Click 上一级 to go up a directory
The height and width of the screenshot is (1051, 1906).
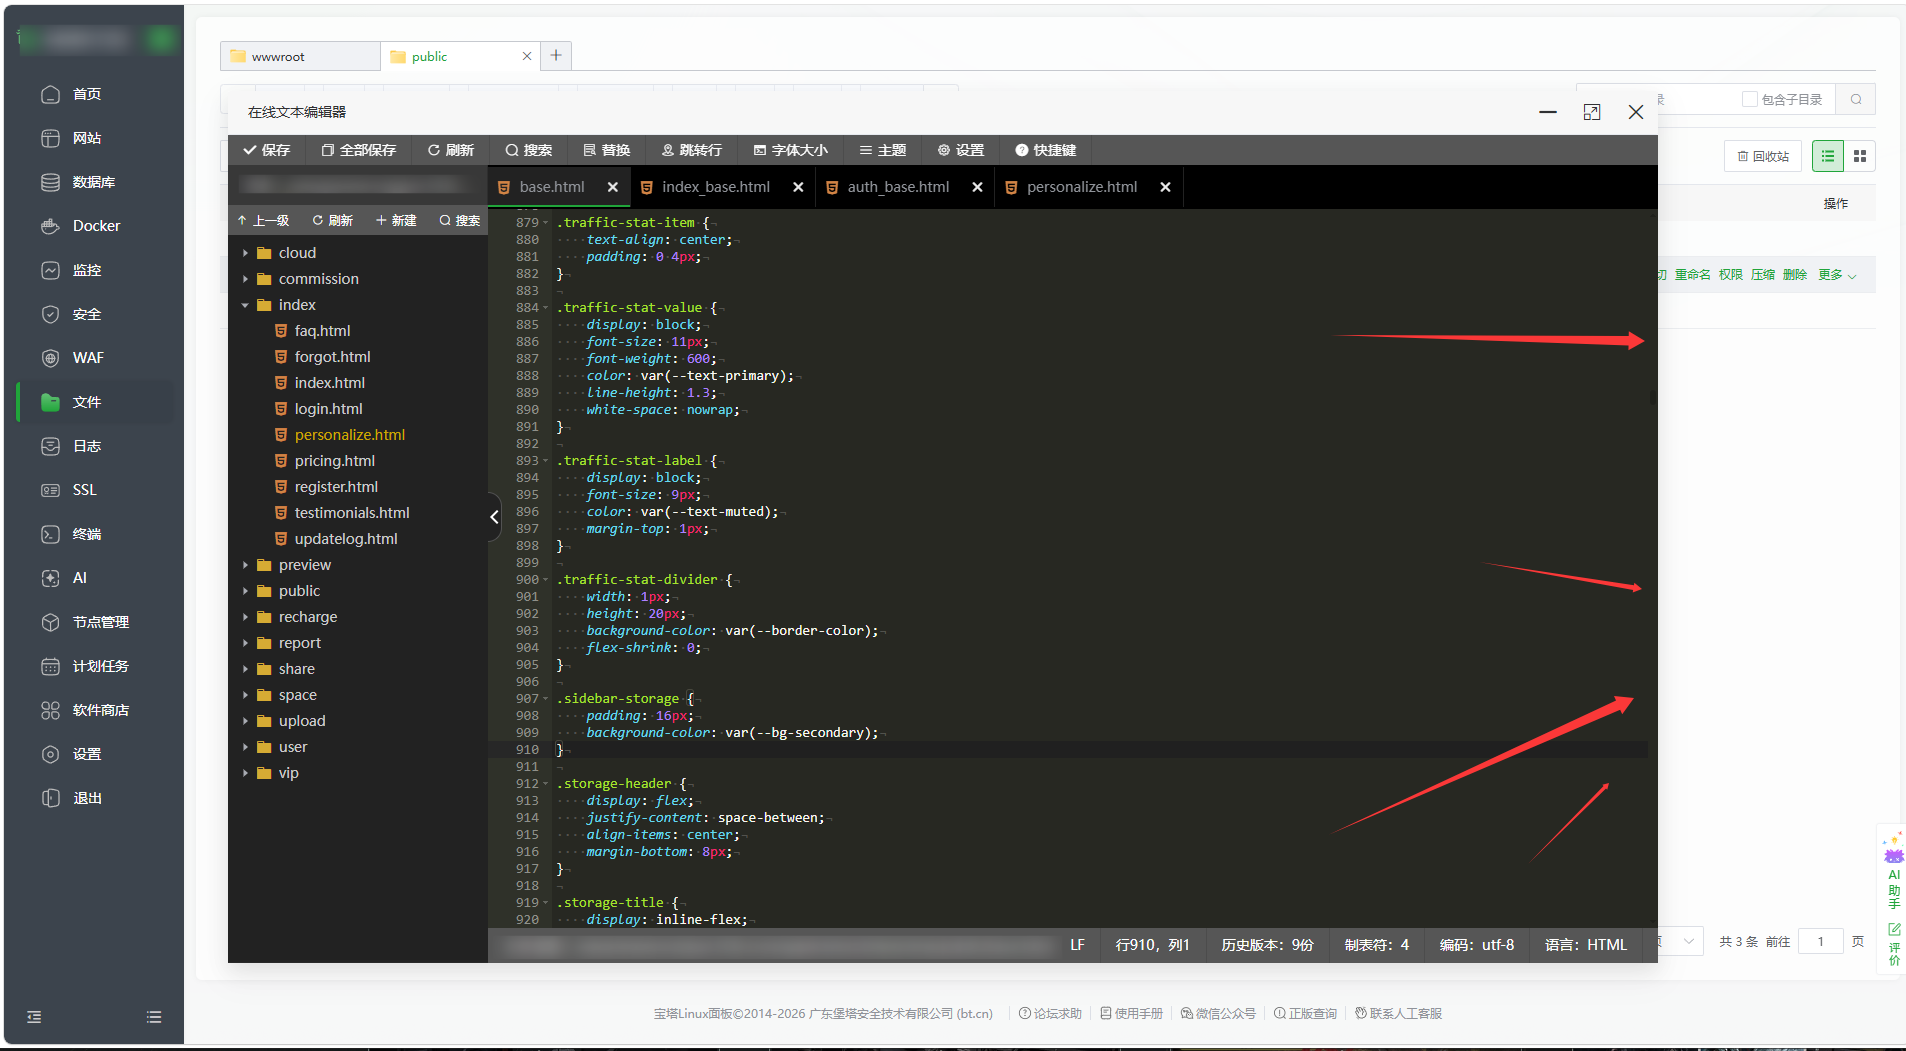[x=263, y=220]
